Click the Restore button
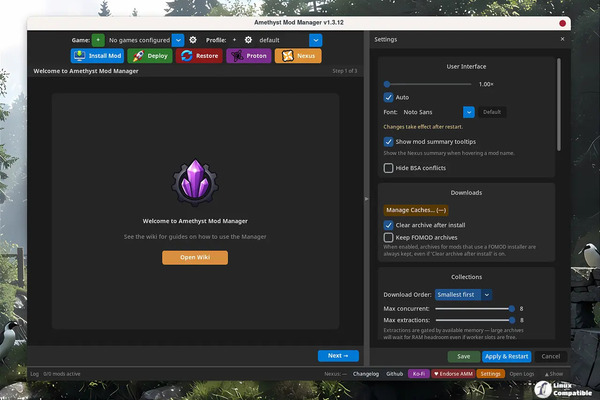 click(x=199, y=56)
